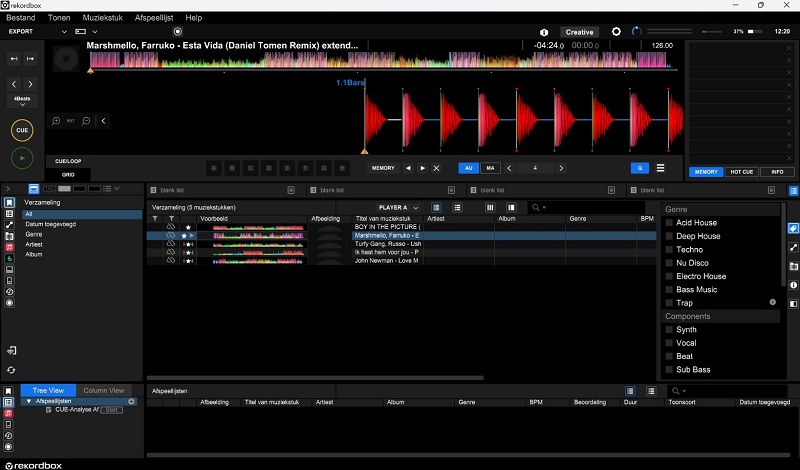This screenshot has width=800, height=470.
Task: Click the Creative plan button
Action: point(579,32)
